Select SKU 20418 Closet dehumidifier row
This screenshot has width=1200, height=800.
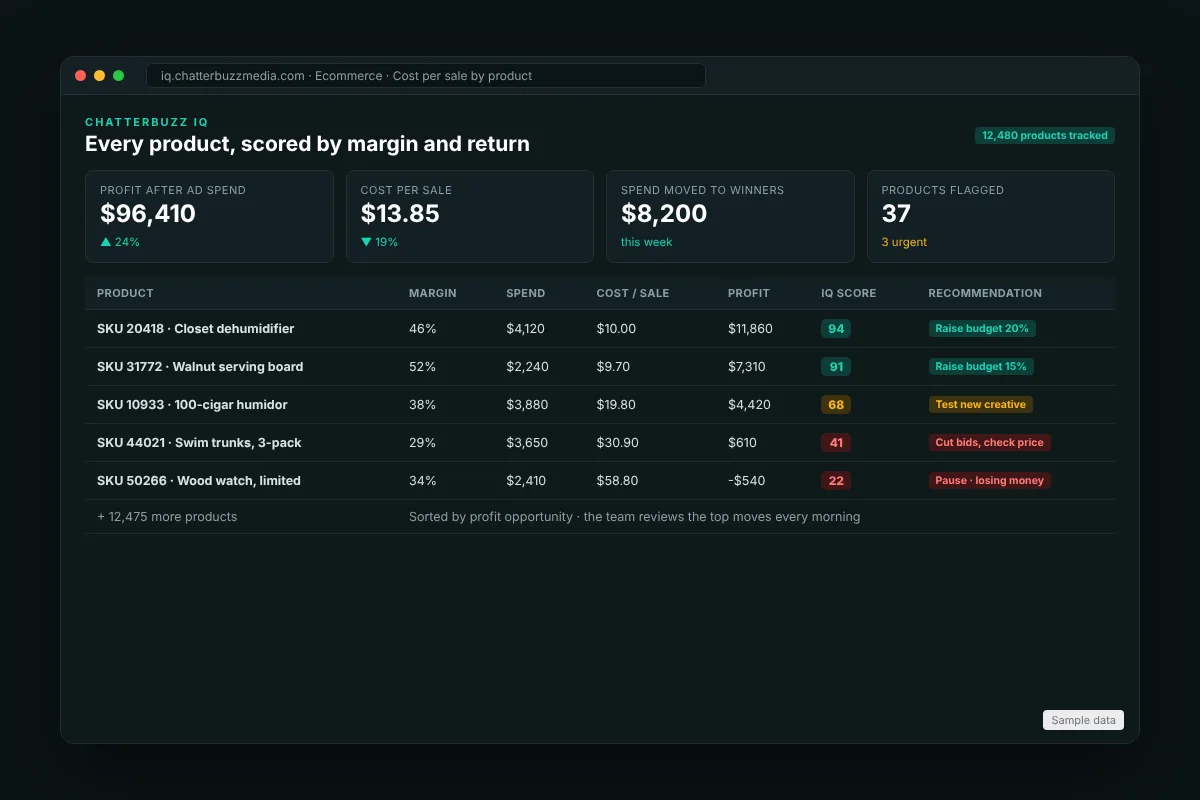pos(600,329)
